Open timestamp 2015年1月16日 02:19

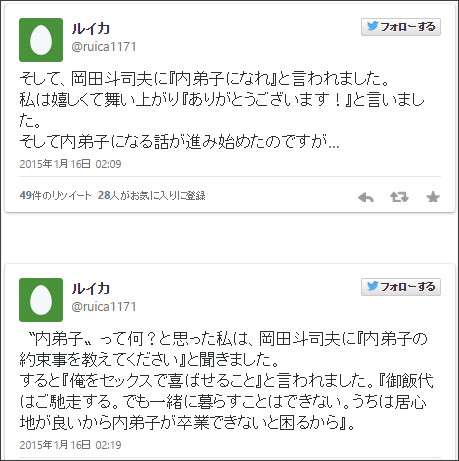click(70, 445)
